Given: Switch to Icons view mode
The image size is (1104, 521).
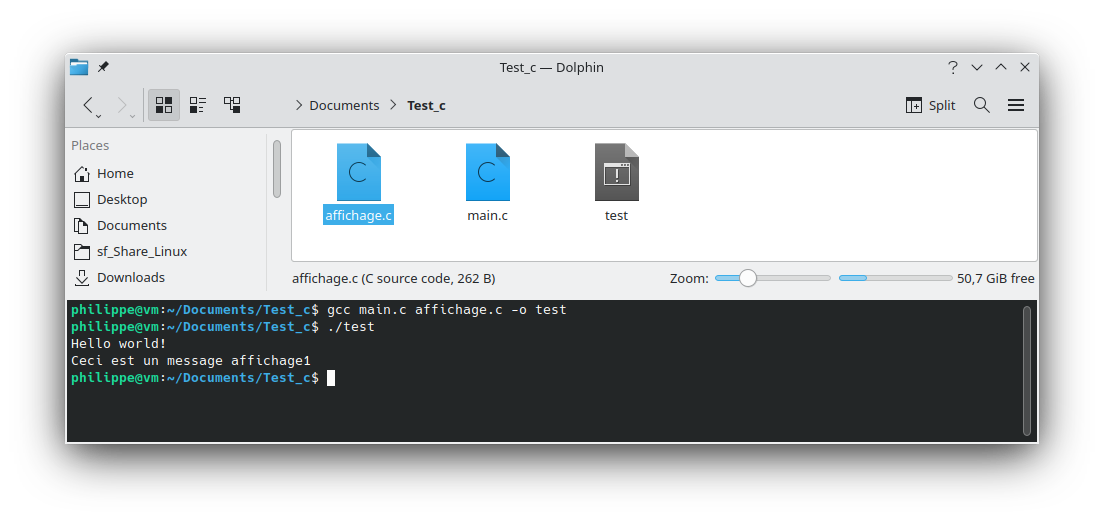Looking at the screenshot, I should coord(164,105).
